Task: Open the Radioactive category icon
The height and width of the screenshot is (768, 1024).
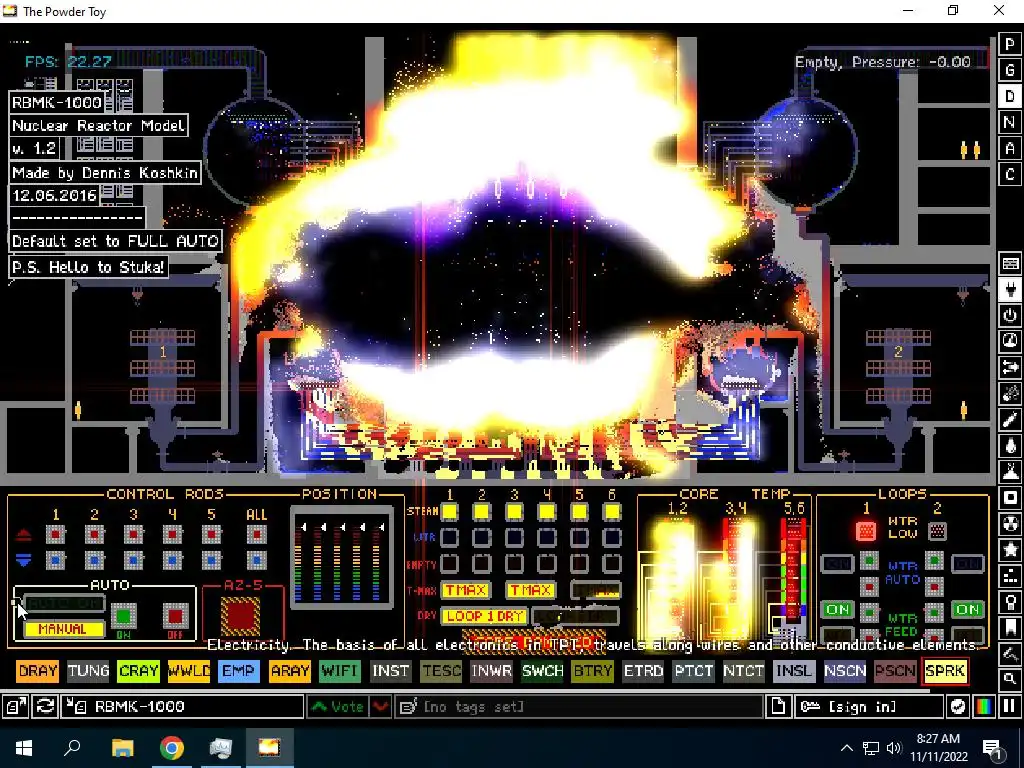Action: (x=1010, y=524)
